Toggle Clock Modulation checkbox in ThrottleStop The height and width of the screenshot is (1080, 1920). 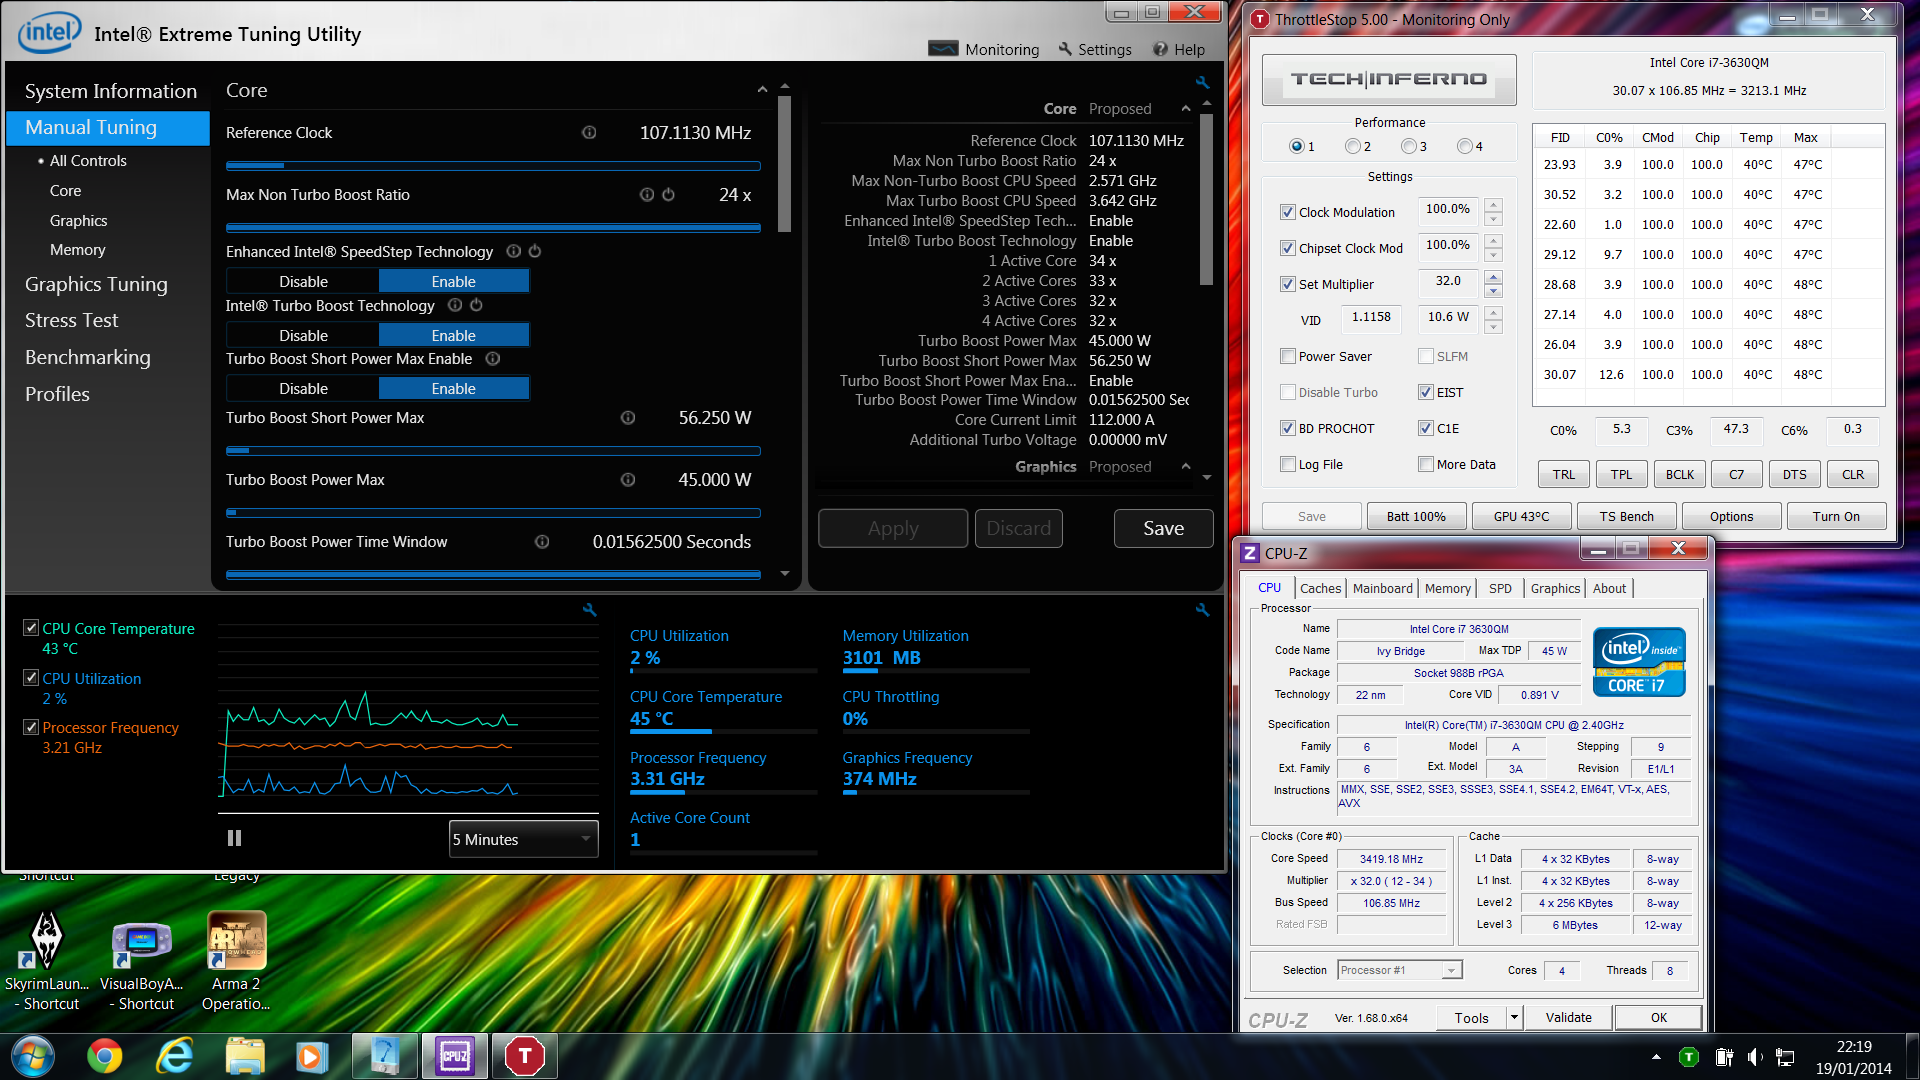click(1288, 212)
